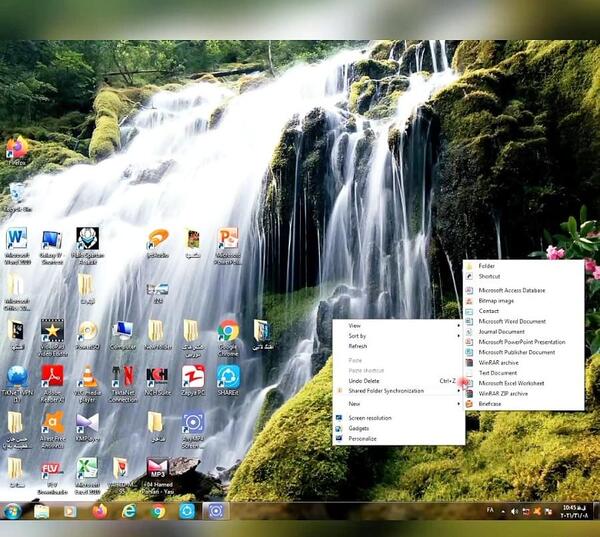The height and width of the screenshot is (537, 600).
Task: Open PowerISO disc icon on desktop
Action: [x=88, y=335]
